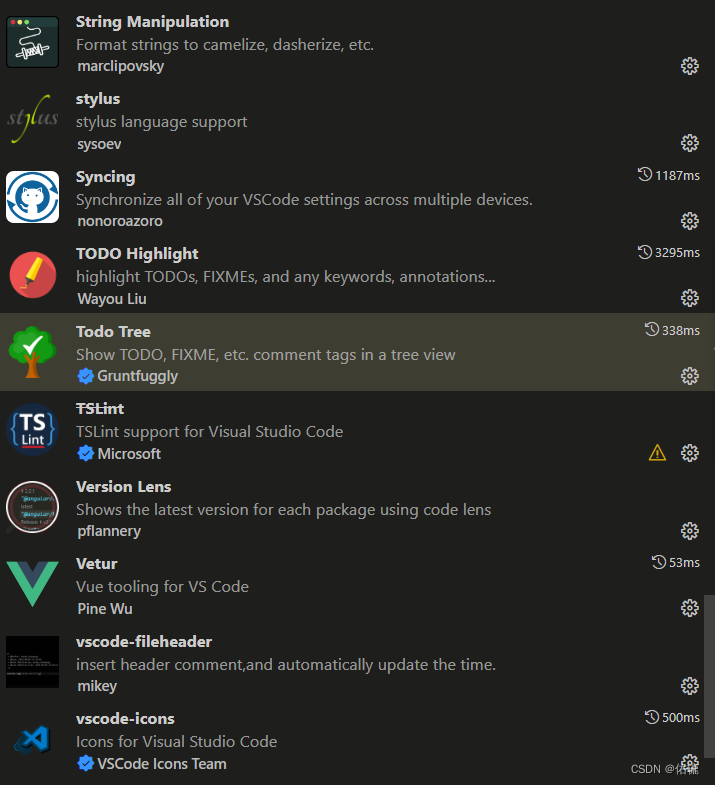715x785 pixels.
Task: Click Syncing activation time clock icon
Action: tap(645, 174)
